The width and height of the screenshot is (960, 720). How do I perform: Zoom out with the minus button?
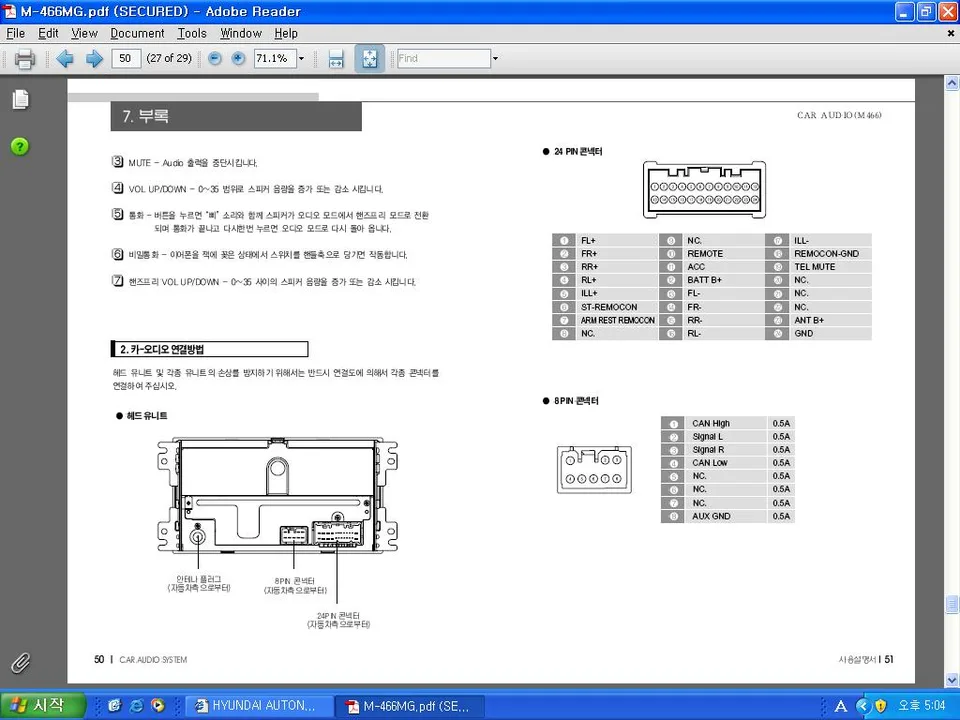tap(215, 58)
